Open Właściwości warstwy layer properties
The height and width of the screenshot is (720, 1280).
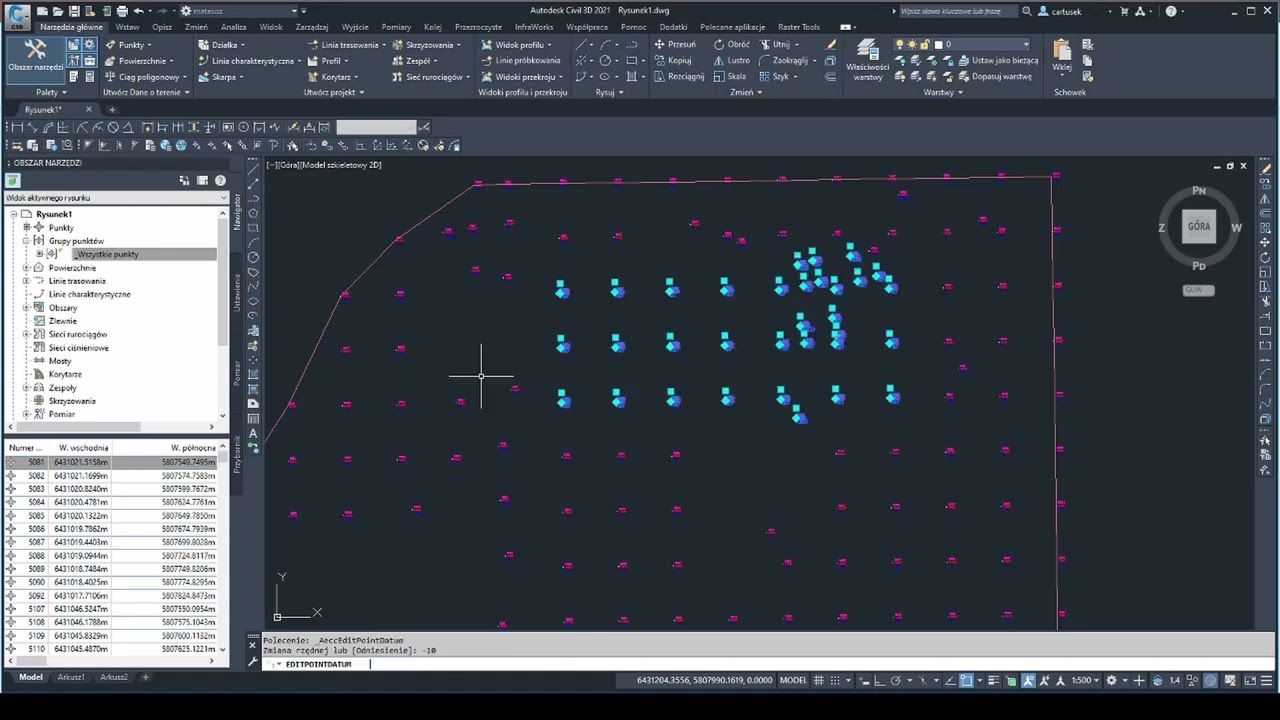[x=868, y=62]
